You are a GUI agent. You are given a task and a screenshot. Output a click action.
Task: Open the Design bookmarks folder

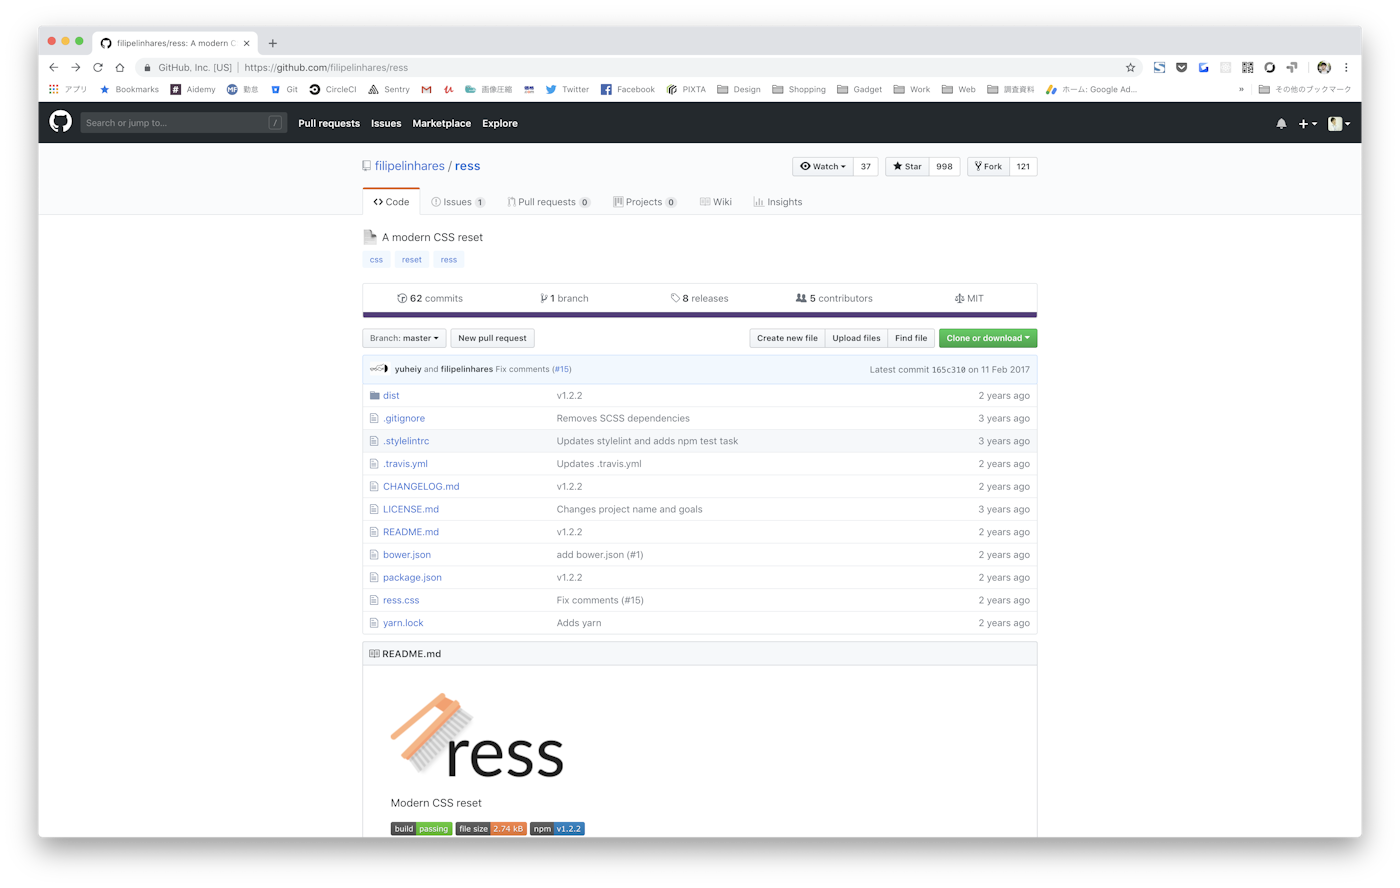point(738,89)
